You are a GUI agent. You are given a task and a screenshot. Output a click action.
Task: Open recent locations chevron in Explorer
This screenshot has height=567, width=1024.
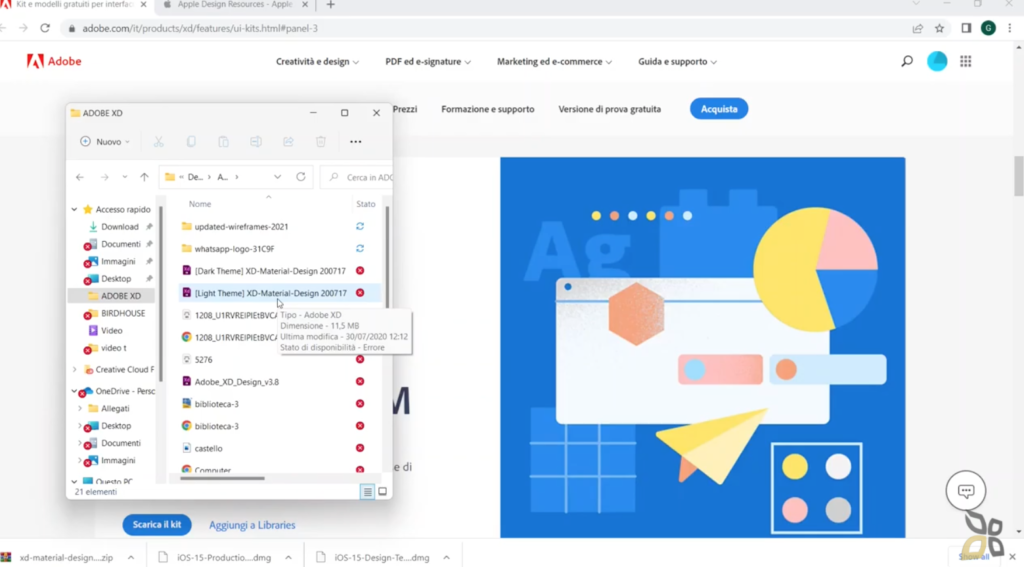coord(125,177)
